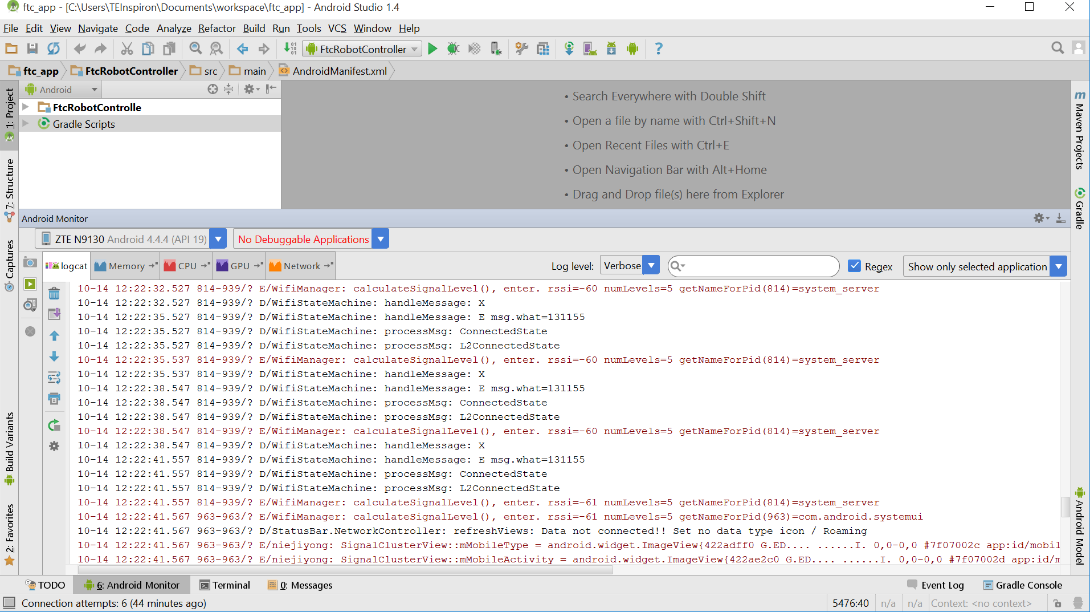Image resolution: width=1090 pixels, height=612 pixels.
Task: Switch to the Memory monitor tab
Action: (x=126, y=266)
